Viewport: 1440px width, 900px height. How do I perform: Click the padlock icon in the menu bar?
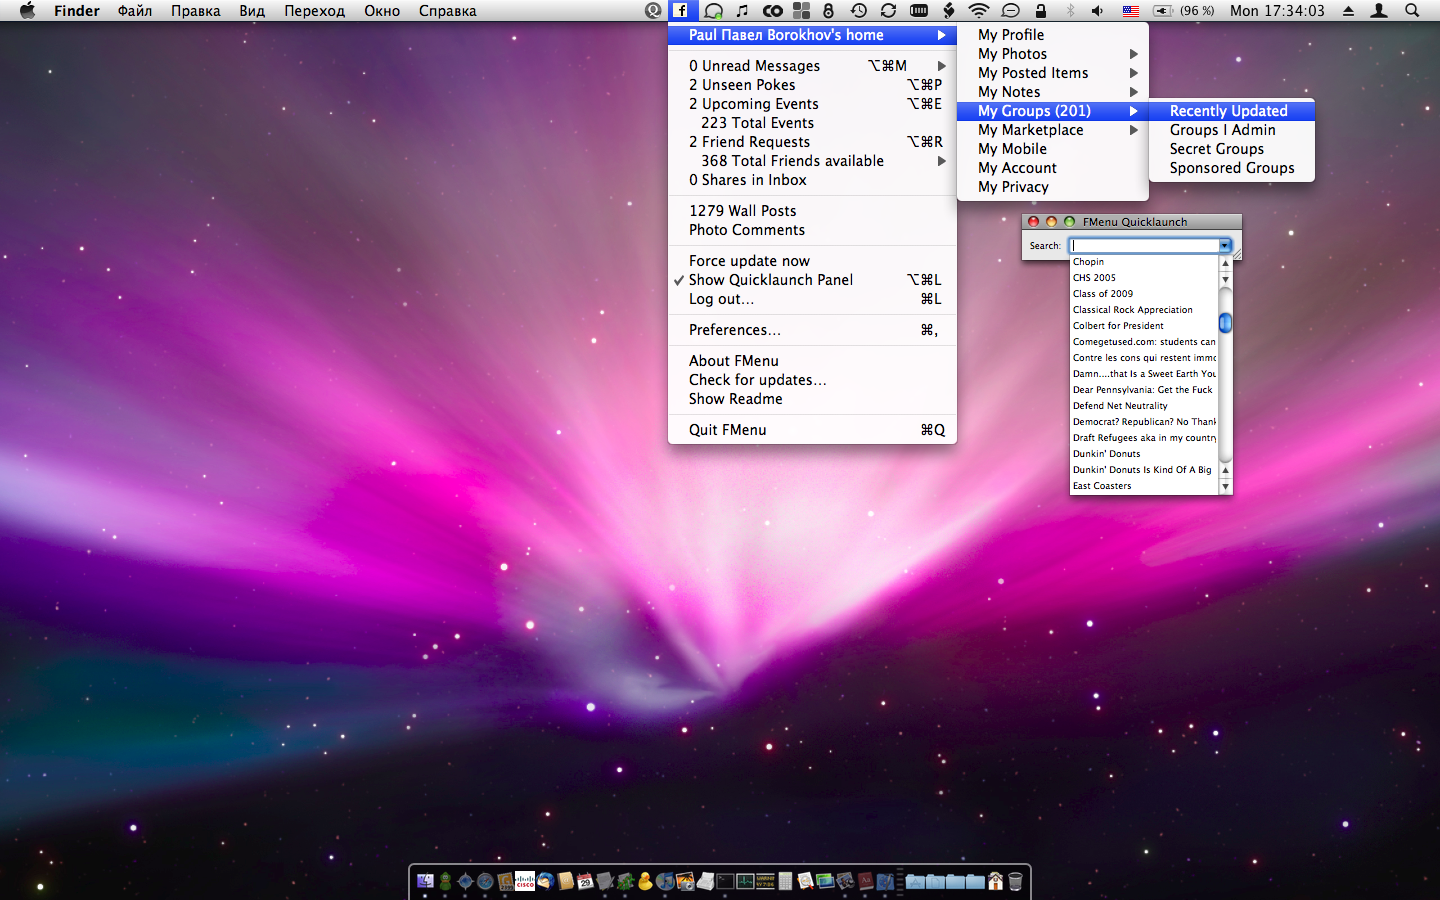pyautogui.click(x=1041, y=11)
